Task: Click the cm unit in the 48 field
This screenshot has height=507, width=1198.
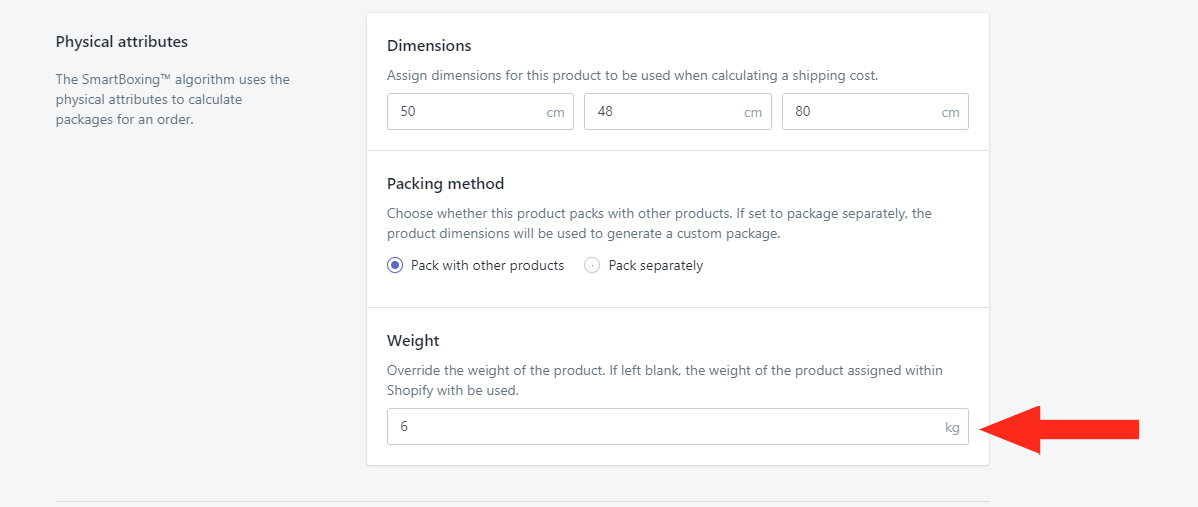Action: pyautogui.click(x=753, y=112)
